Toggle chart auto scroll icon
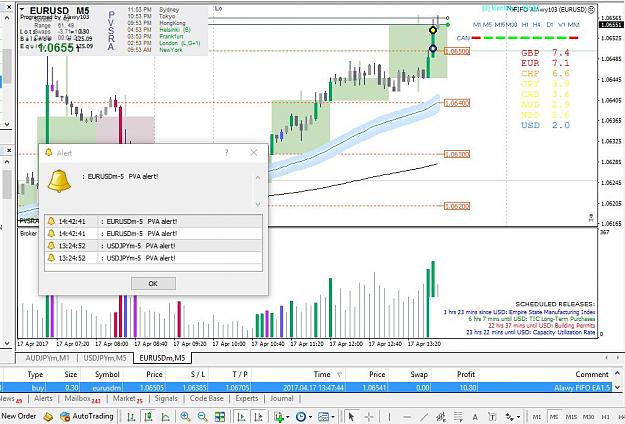Screen dimensions: 625x424 point(241,417)
